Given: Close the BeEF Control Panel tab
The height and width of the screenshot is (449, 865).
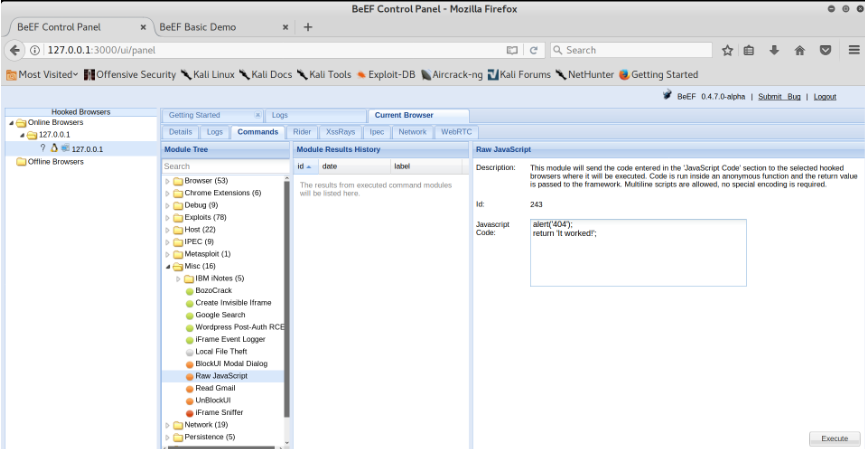Looking at the screenshot, I should click(143, 27).
